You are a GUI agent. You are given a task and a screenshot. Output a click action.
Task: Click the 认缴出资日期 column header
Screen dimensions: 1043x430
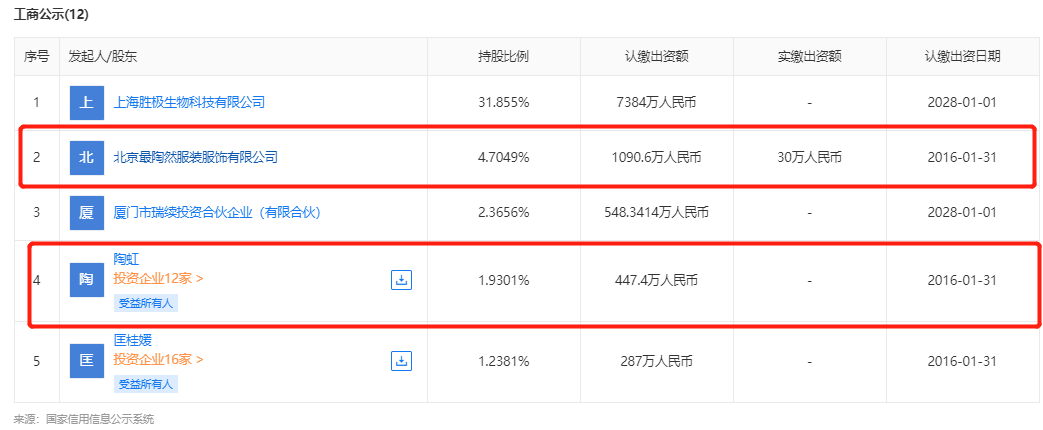point(962,57)
